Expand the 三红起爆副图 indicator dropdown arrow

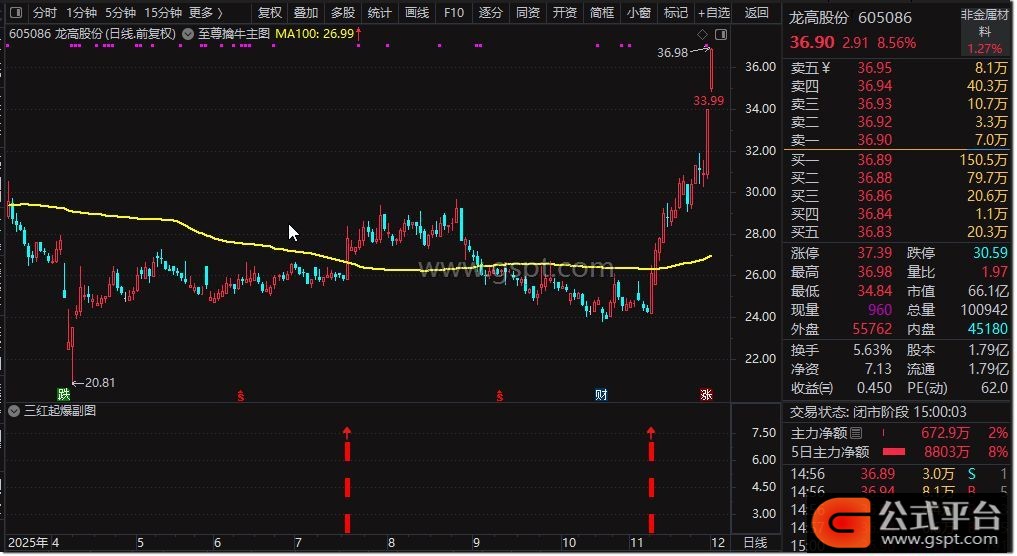14,411
